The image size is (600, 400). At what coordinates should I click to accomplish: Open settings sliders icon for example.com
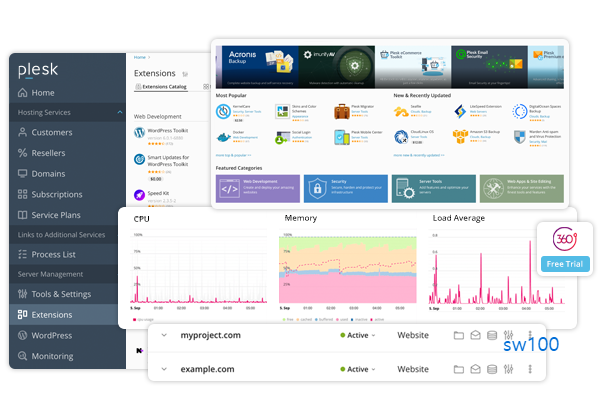point(508,369)
